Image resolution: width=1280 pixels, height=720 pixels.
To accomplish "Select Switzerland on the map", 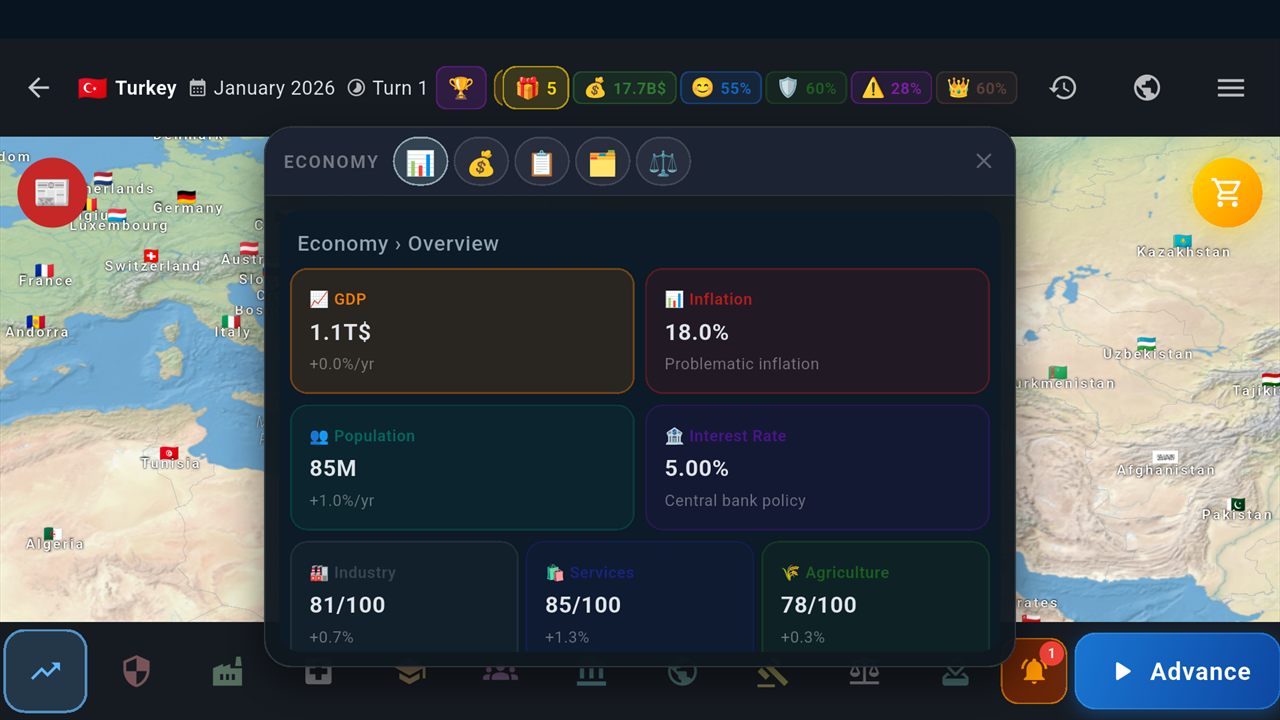I will click(x=152, y=262).
